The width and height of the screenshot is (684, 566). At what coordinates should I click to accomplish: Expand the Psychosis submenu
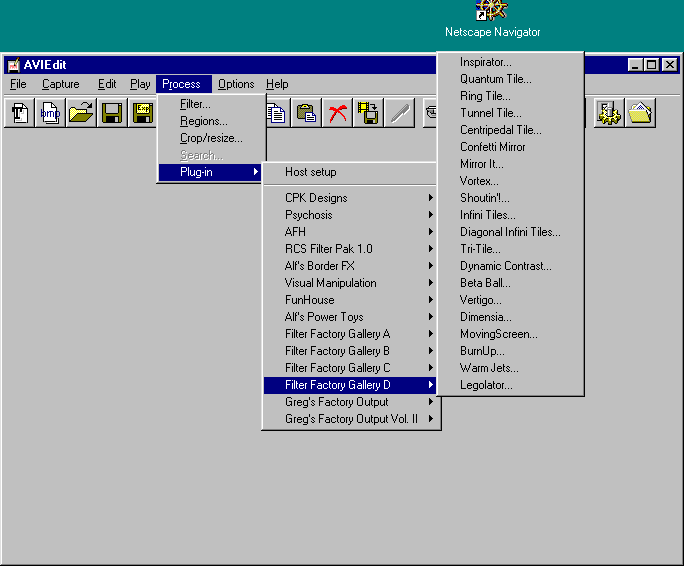351,215
